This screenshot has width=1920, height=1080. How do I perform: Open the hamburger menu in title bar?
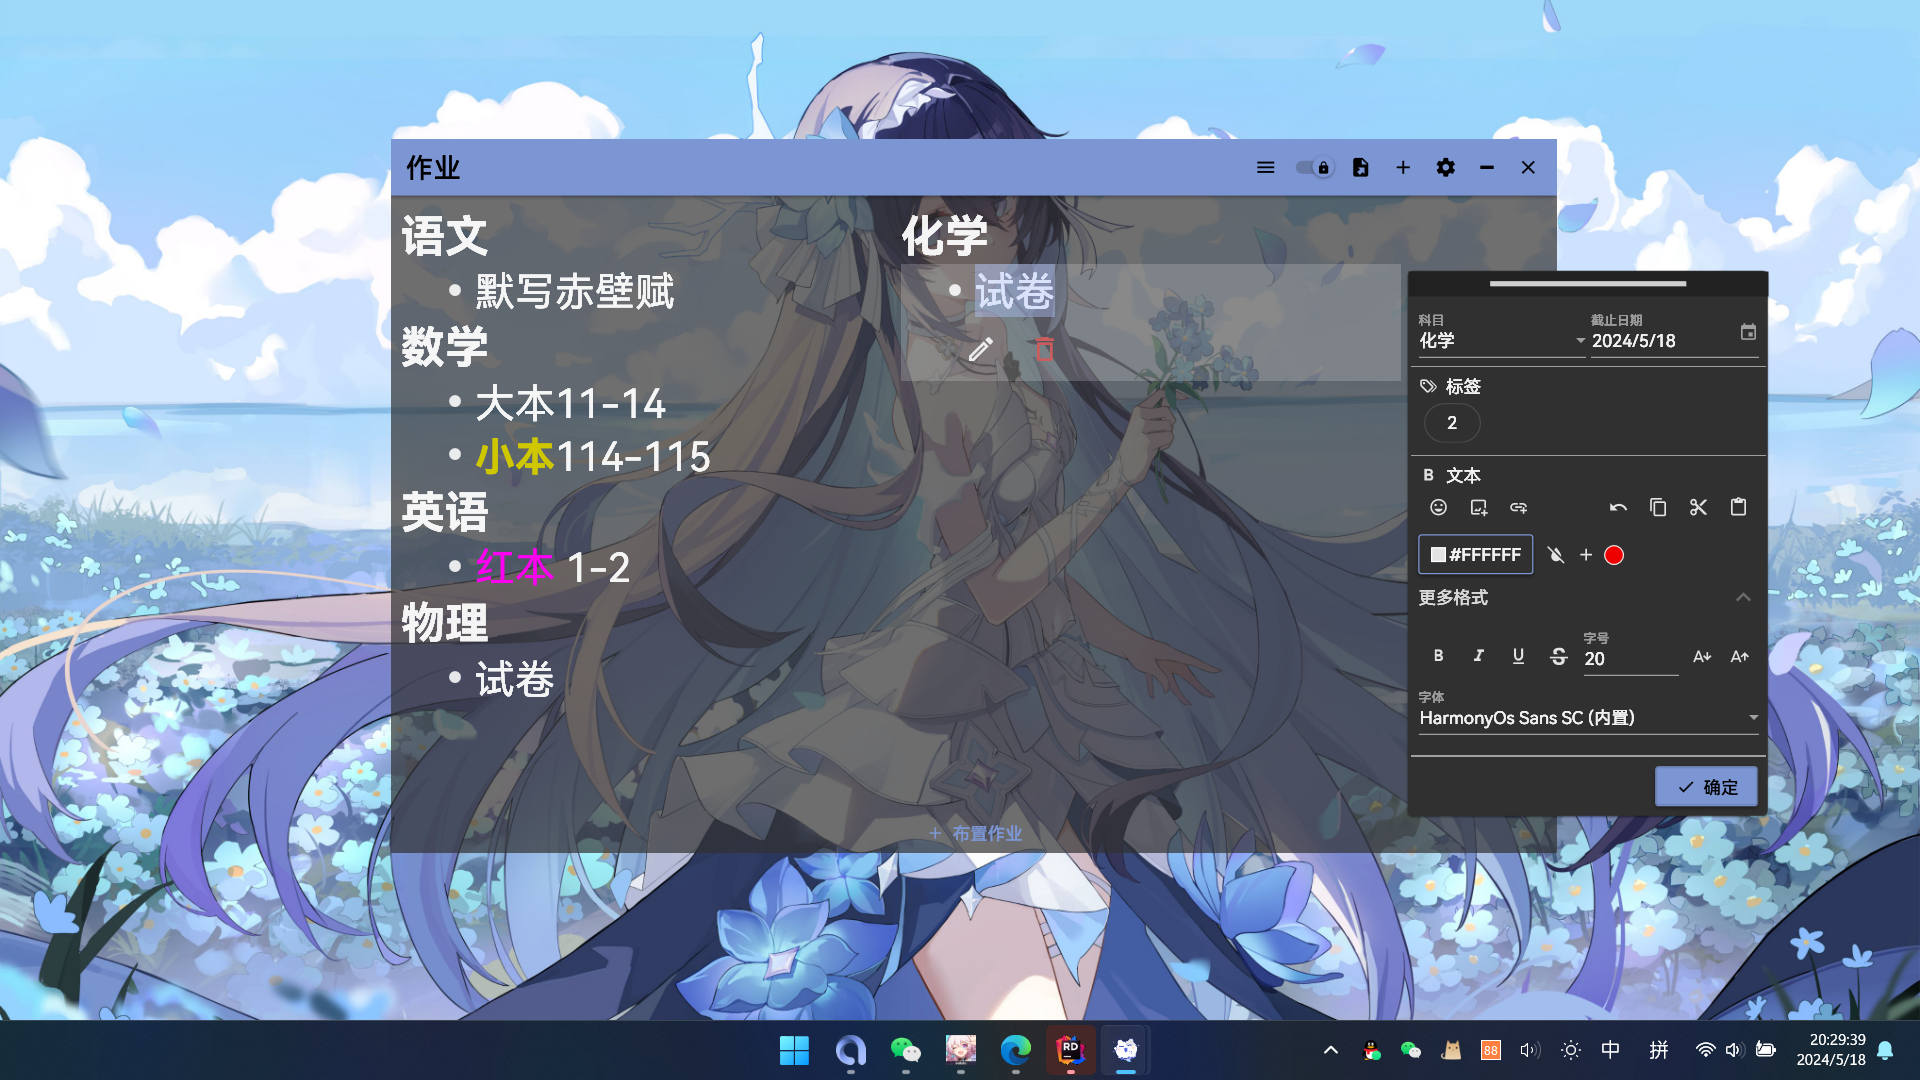(x=1265, y=168)
